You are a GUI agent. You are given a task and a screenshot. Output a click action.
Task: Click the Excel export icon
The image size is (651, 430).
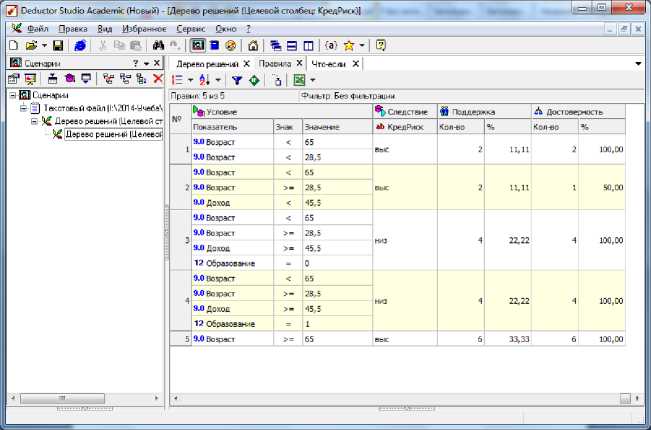coord(299,79)
